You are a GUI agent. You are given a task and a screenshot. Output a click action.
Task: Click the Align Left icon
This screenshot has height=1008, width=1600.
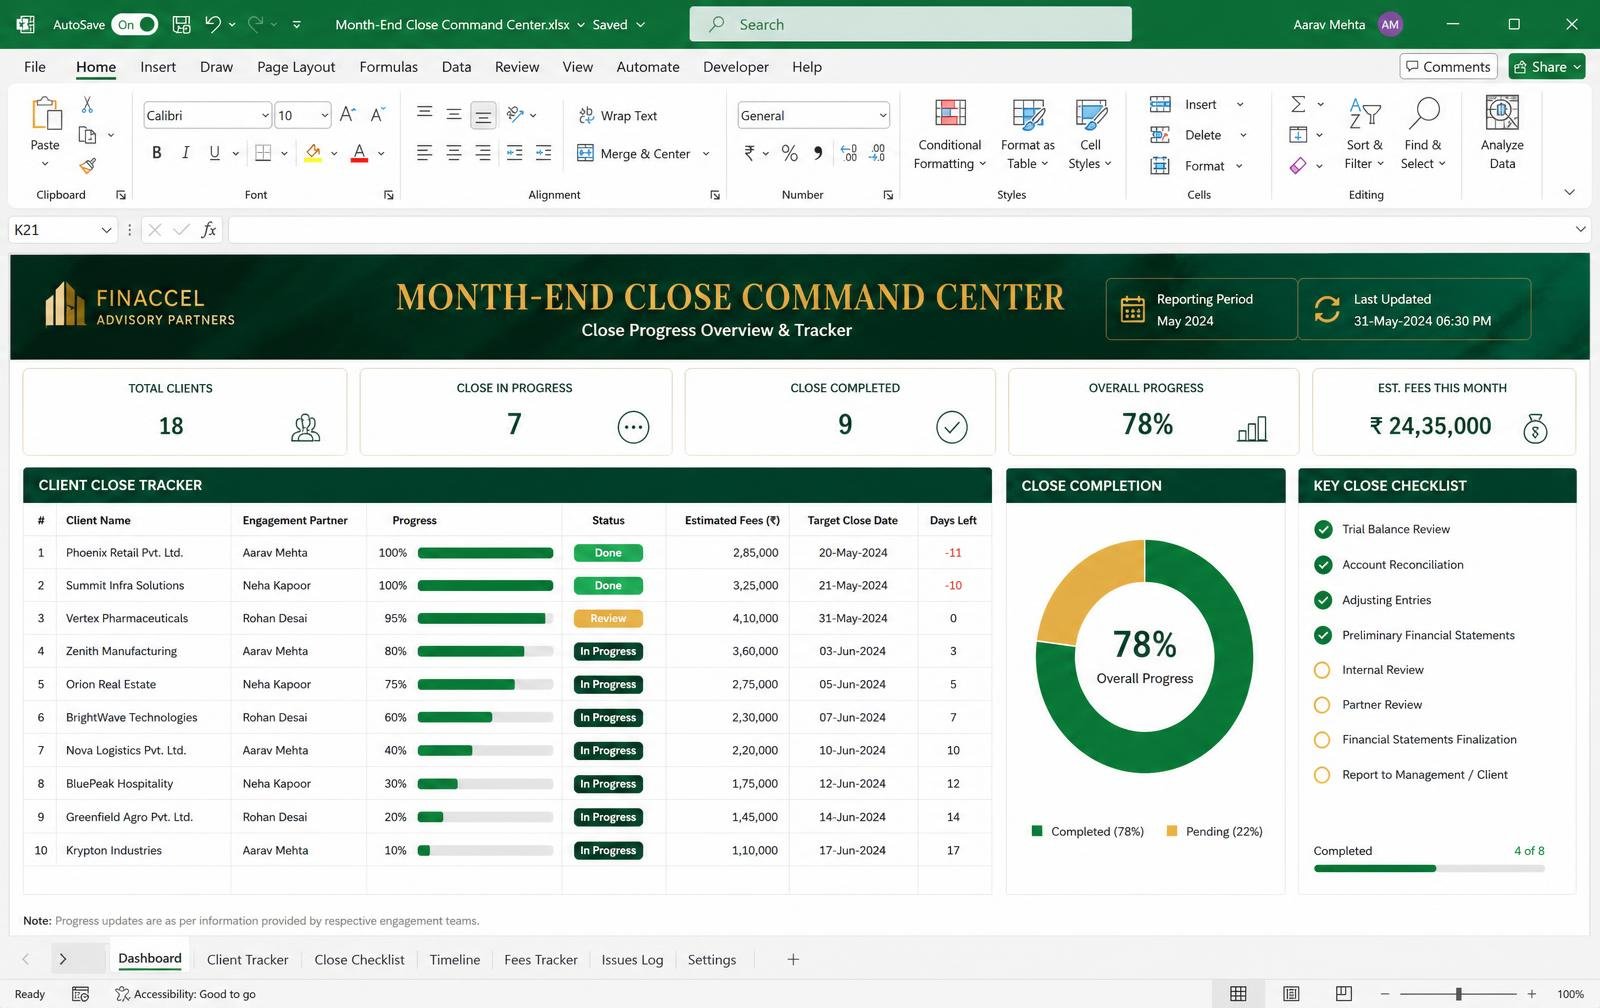424,153
